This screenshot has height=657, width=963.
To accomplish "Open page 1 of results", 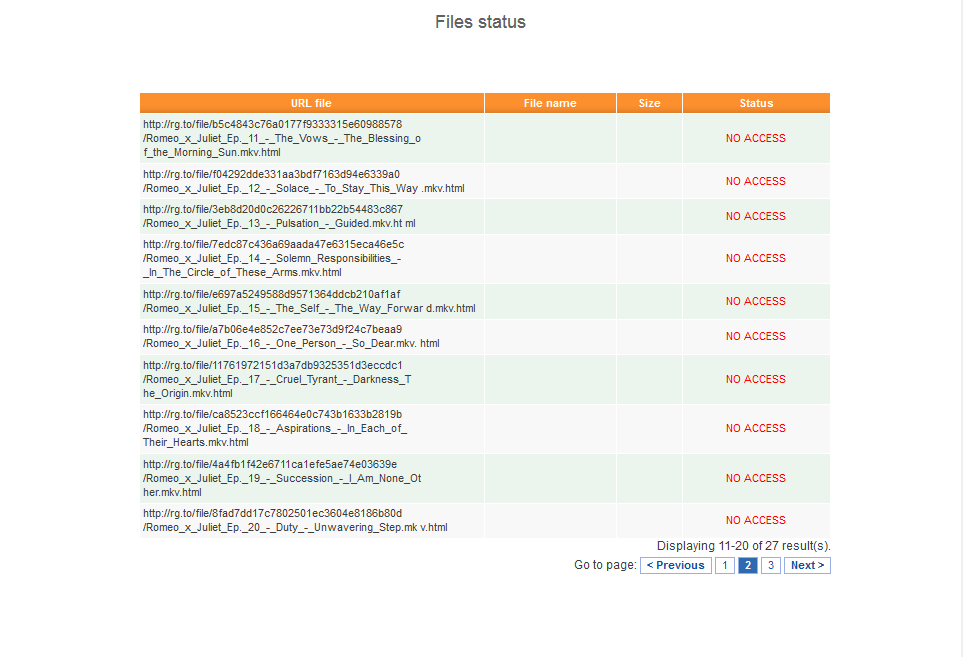I will point(725,565).
